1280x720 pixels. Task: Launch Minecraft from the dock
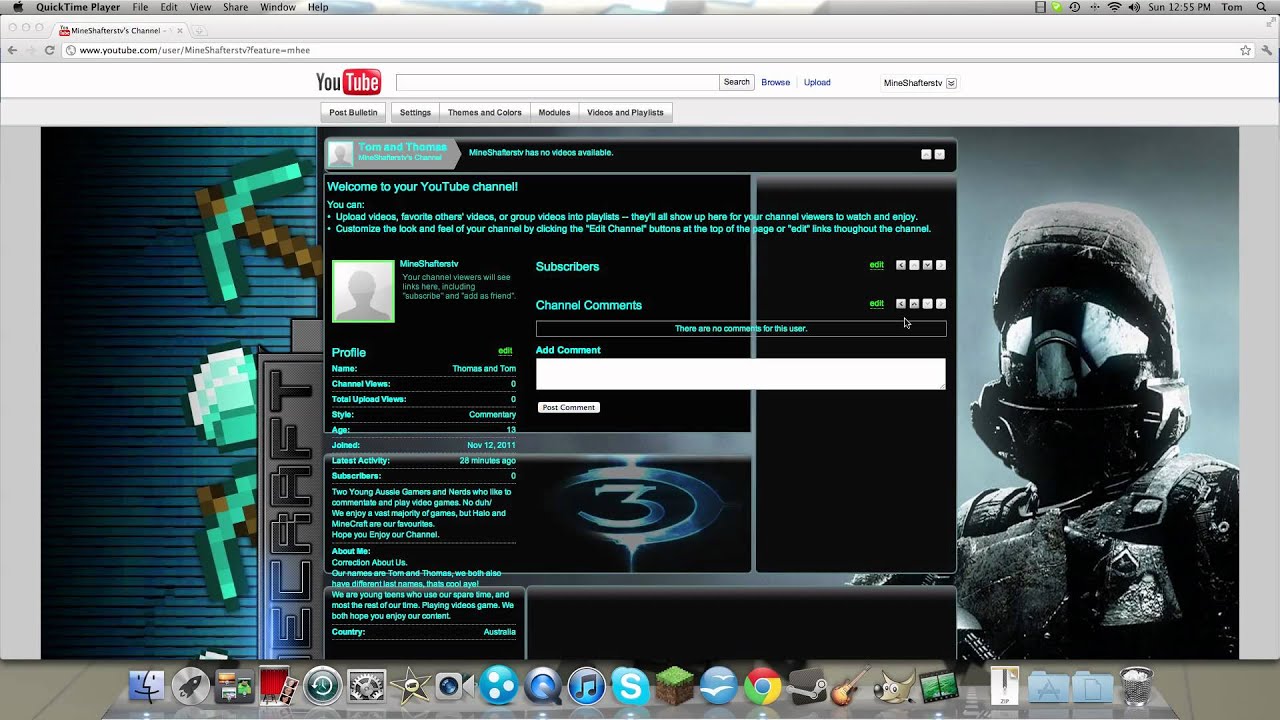tap(674, 686)
